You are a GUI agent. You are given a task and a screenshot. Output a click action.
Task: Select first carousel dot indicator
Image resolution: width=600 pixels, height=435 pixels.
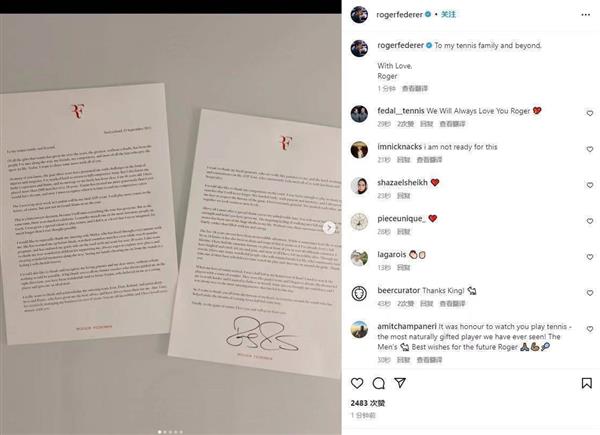click(x=160, y=432)
